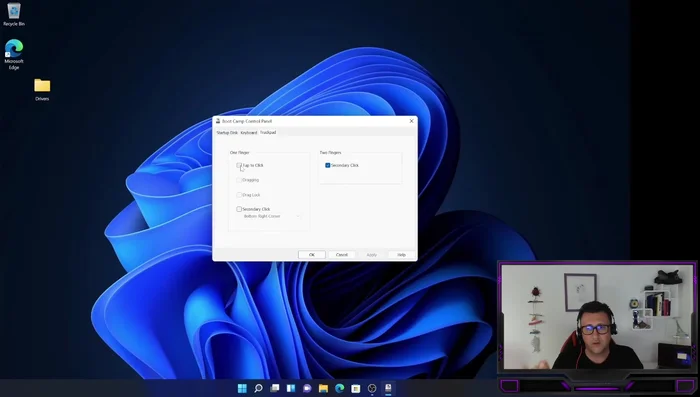Open the Recycle Bin desktop icon
Viewport: 700px width, 397px height.
(14, 14)
